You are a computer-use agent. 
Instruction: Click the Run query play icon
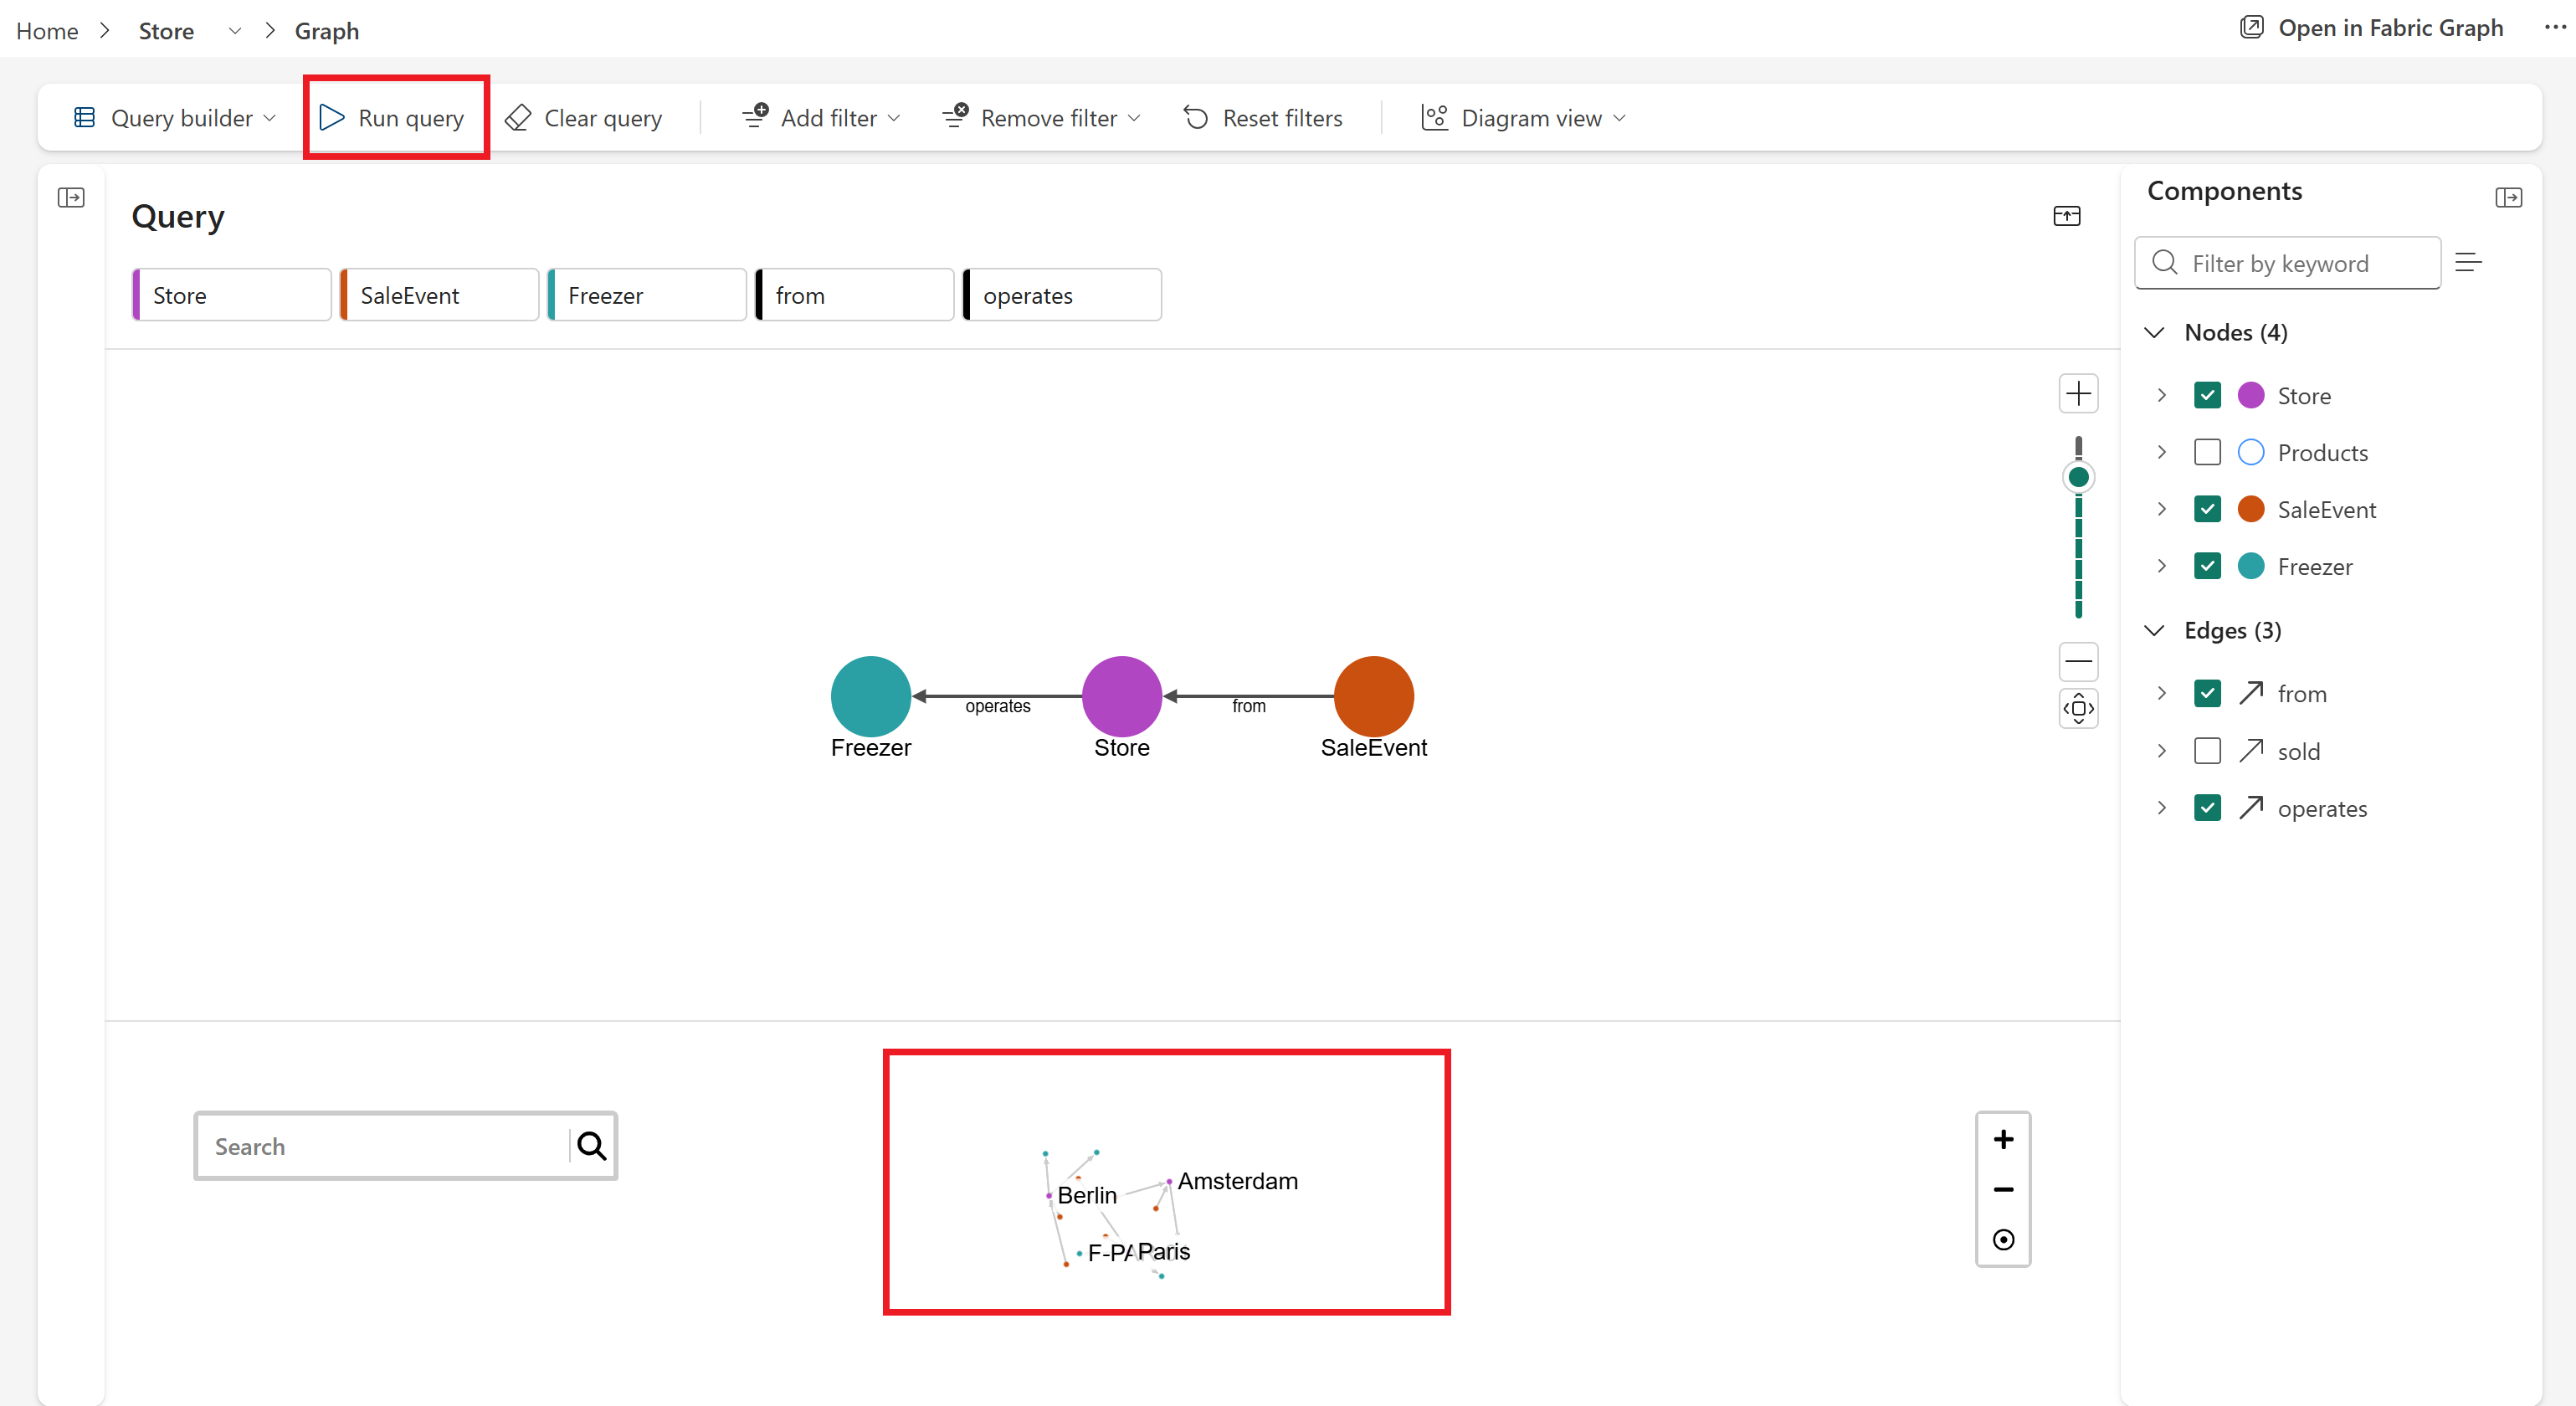pyautogui.click(x=332, y=118)
